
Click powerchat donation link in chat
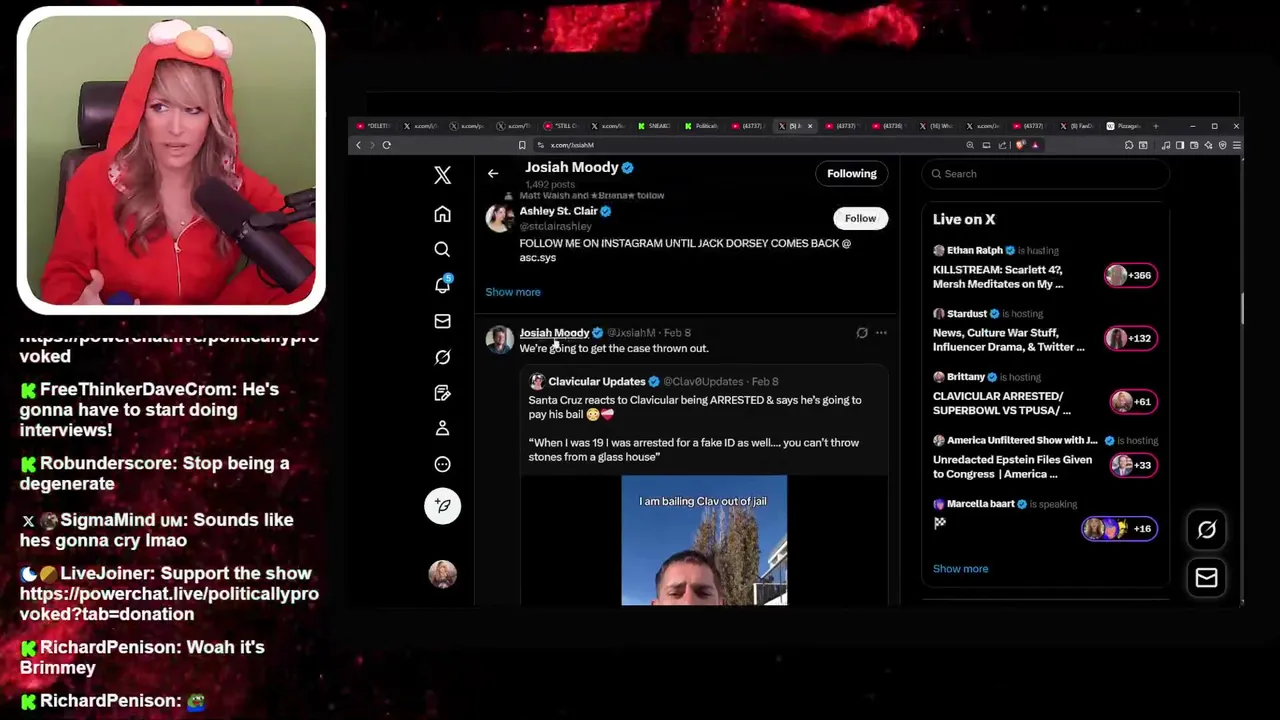[x=169, y=604]
